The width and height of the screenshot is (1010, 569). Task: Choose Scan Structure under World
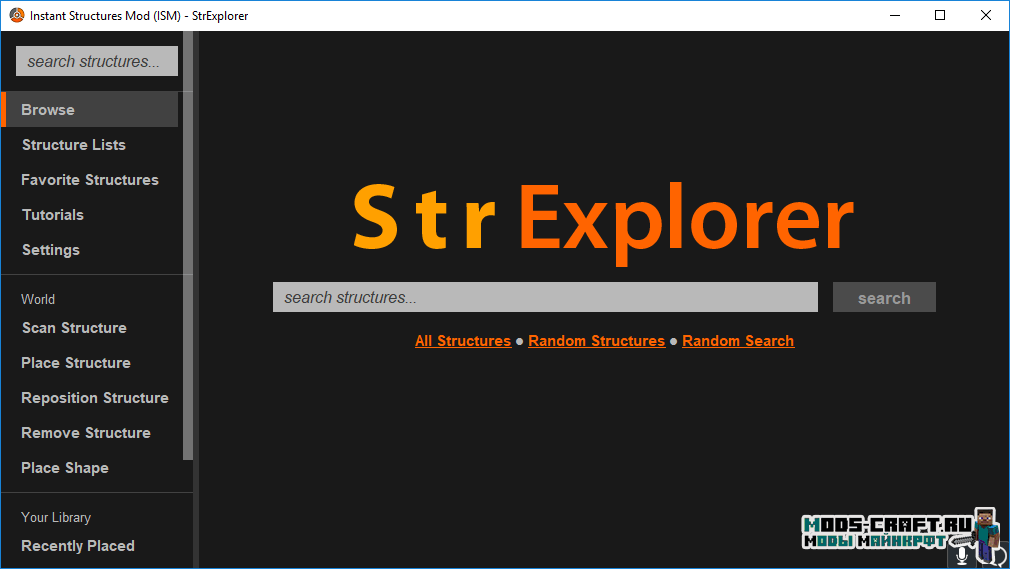click(74, 328)
